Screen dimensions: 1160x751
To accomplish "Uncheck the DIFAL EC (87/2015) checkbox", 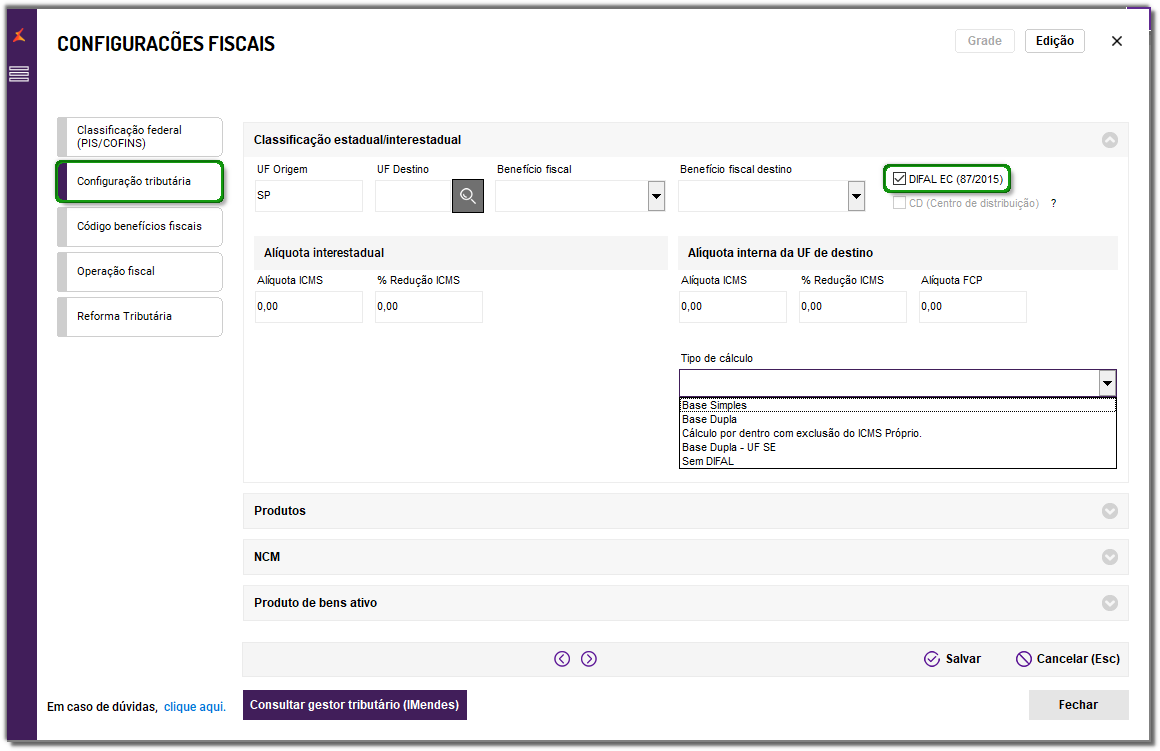I will click(x=900, y=179).
